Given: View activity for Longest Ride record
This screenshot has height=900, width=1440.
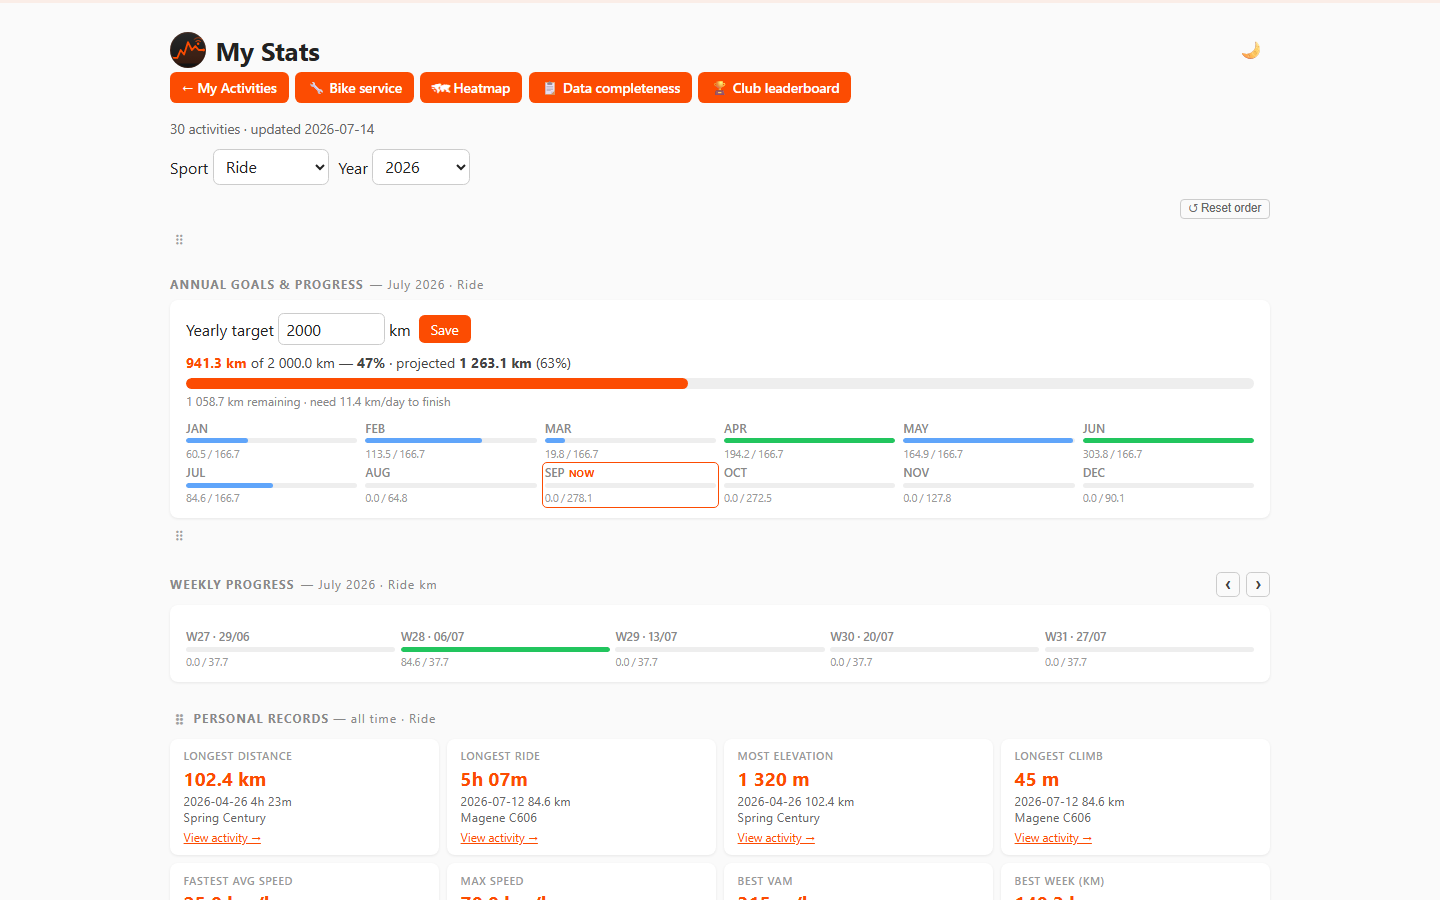Looking at the screenshot, I should 499,838.
